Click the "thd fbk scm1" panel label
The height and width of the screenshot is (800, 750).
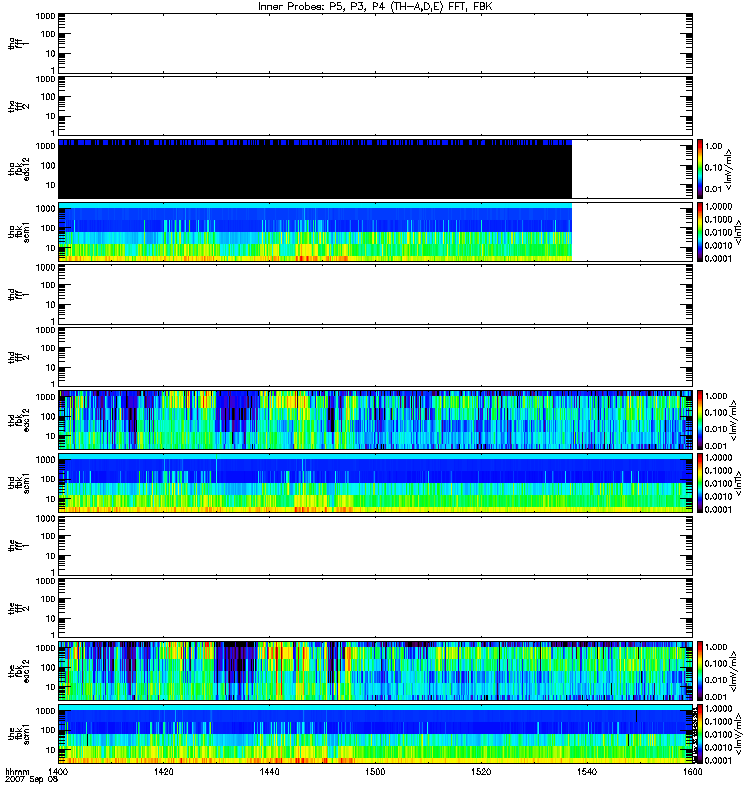click(x=19, y=483)
